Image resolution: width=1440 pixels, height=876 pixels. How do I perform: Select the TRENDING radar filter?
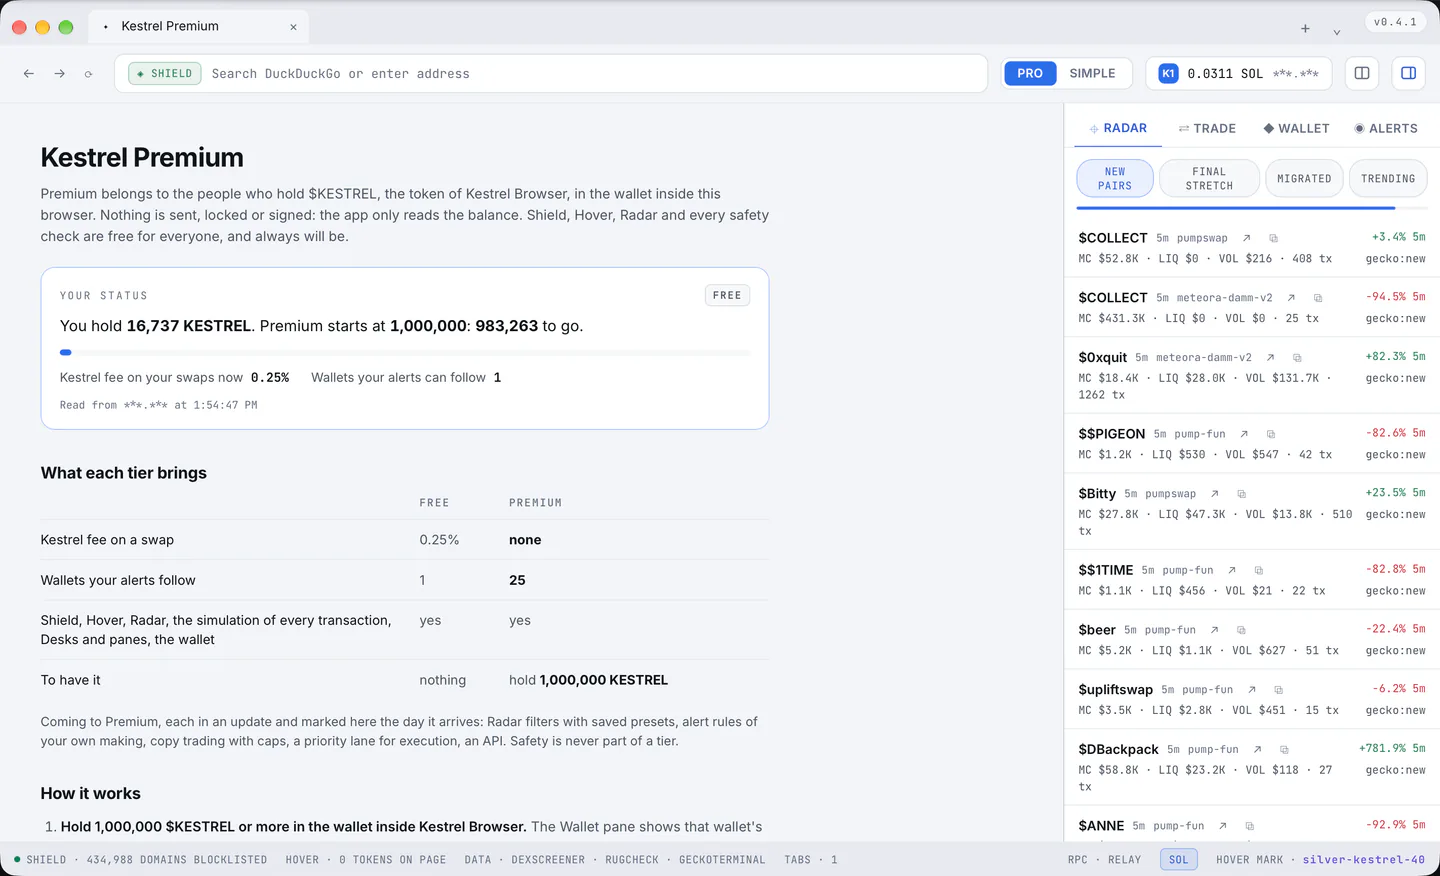pos(1388,179)
